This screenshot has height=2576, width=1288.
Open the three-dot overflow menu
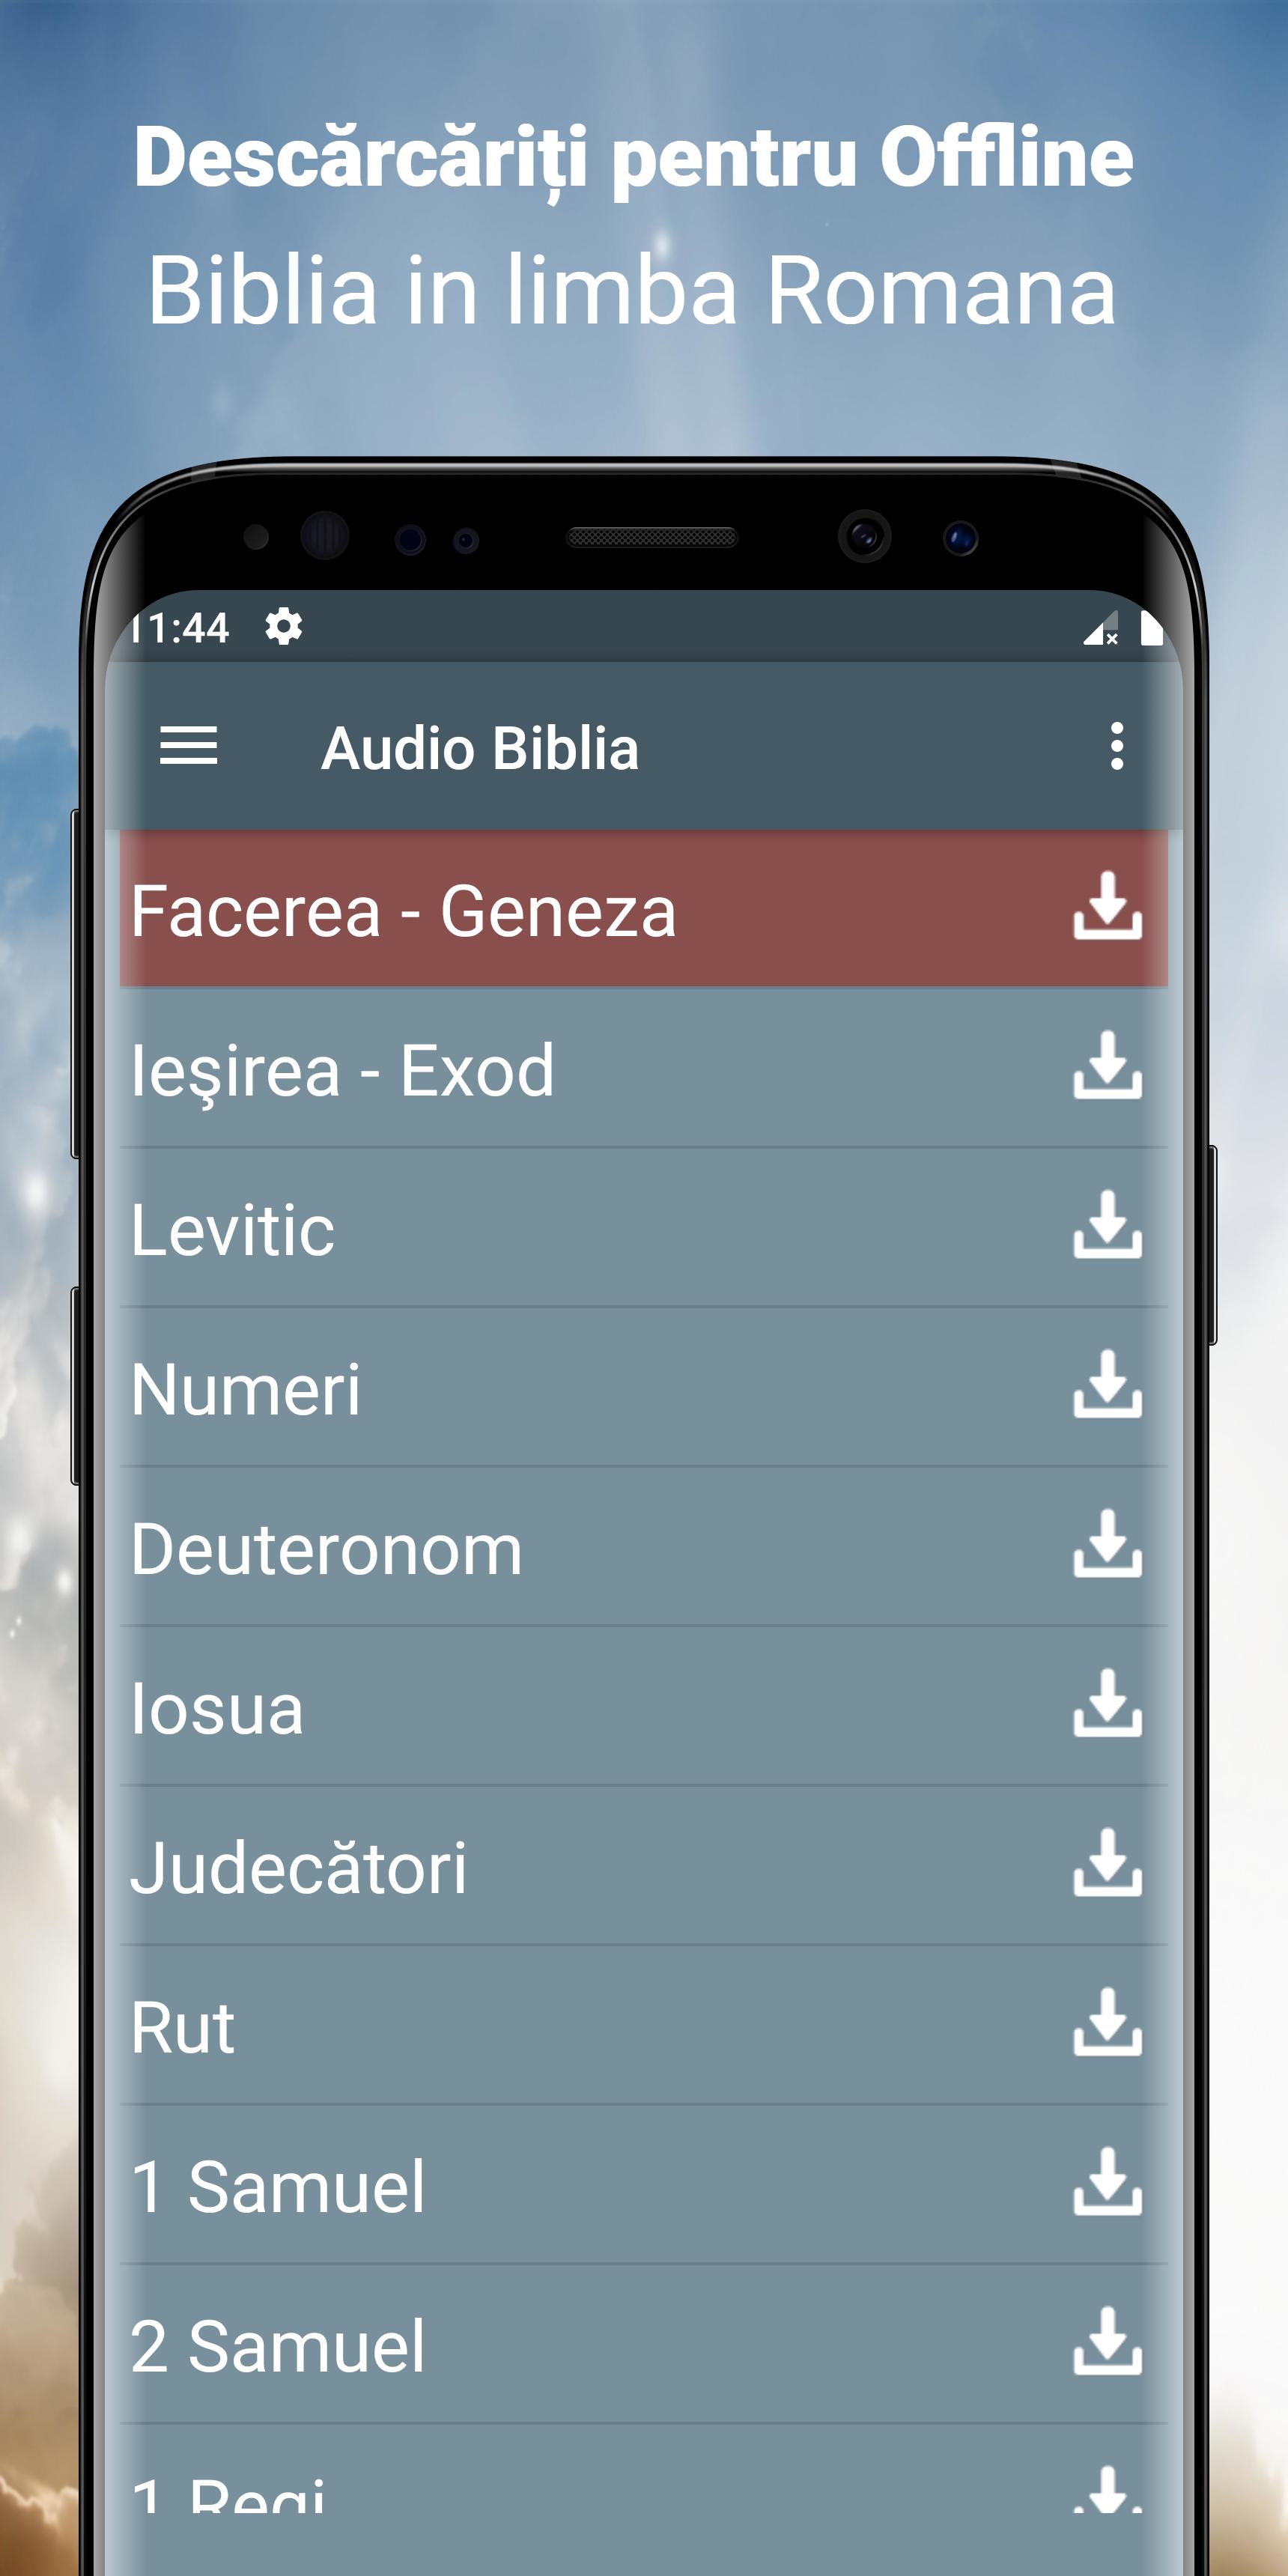click(1116, 746)
